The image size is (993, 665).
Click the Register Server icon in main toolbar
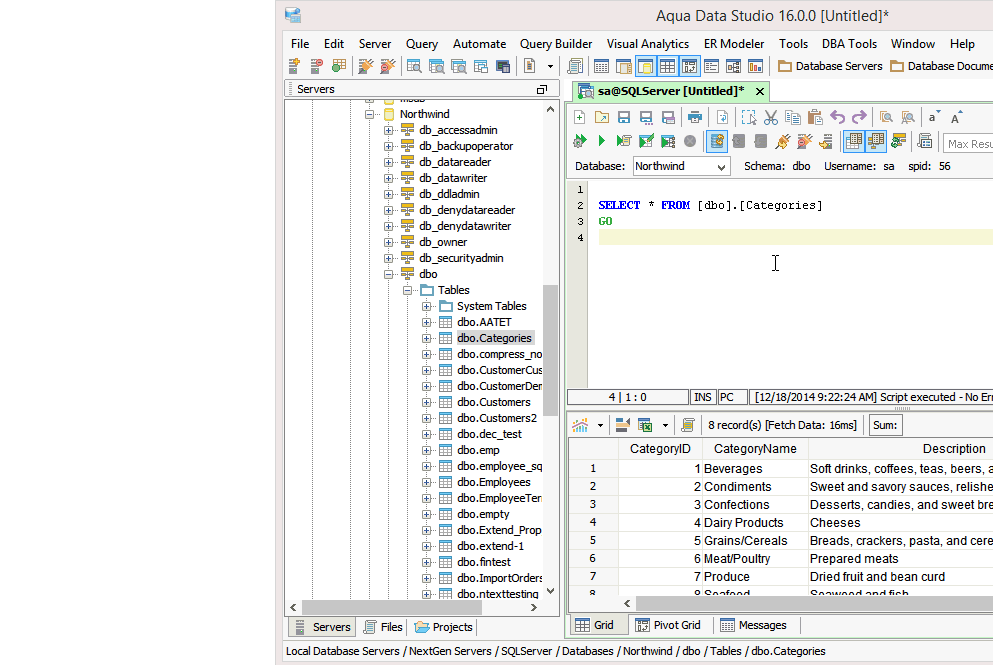(294, 66)
